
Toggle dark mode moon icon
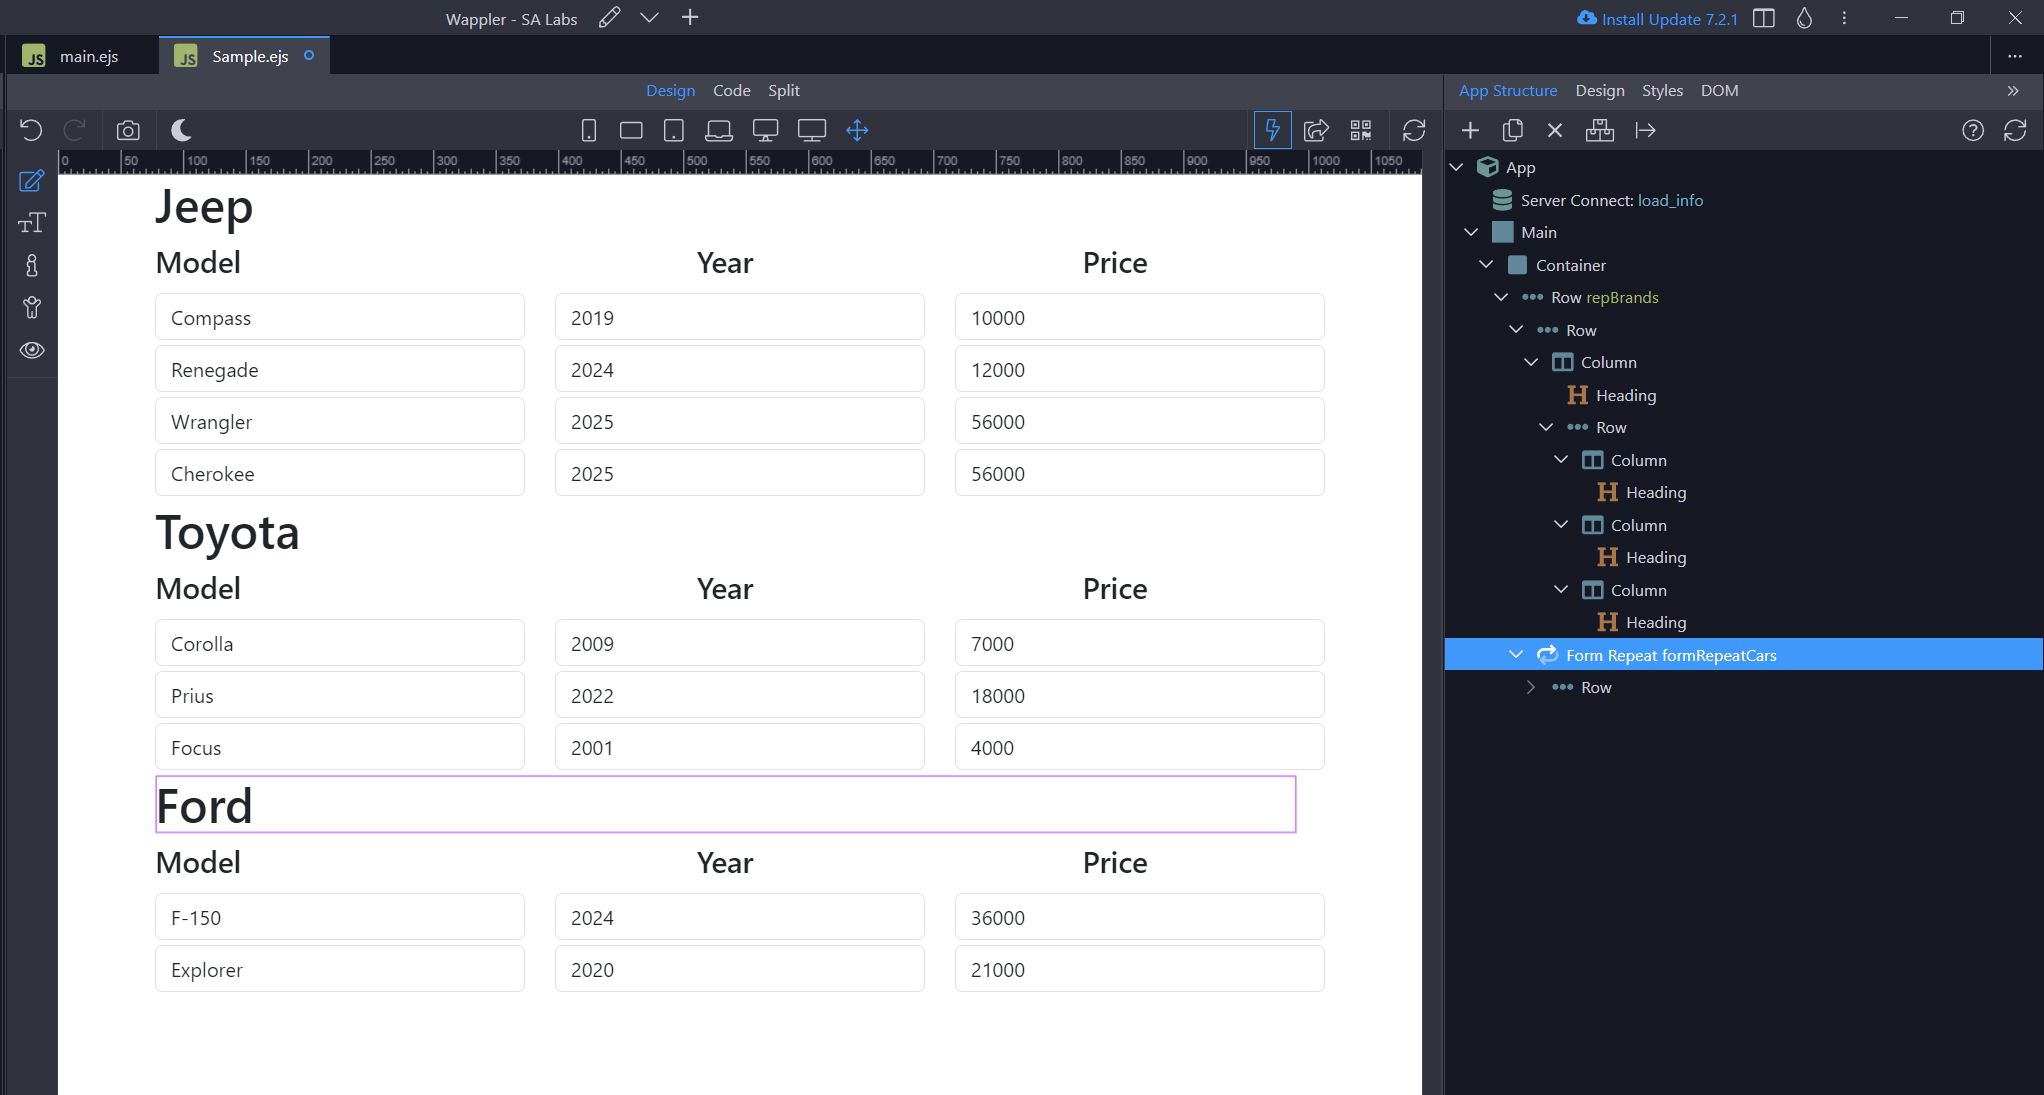(x=181, y=130)
